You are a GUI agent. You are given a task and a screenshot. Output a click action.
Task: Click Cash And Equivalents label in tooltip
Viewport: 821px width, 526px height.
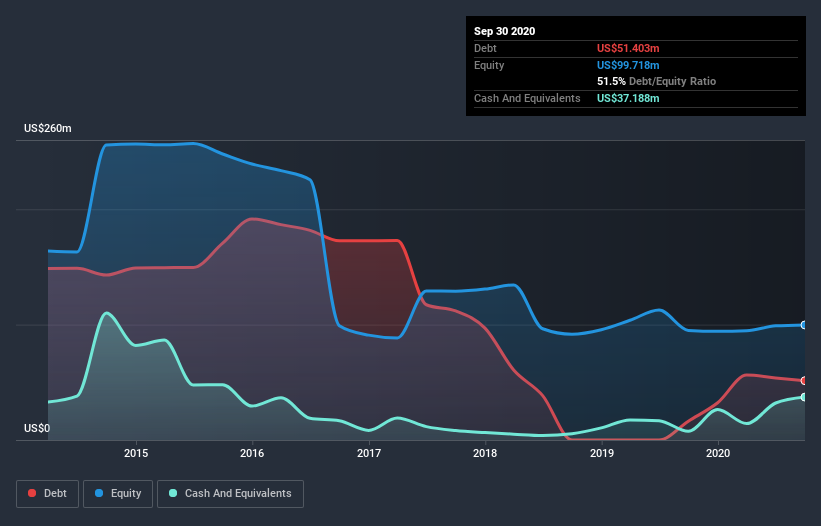click(x=527, y=98)
